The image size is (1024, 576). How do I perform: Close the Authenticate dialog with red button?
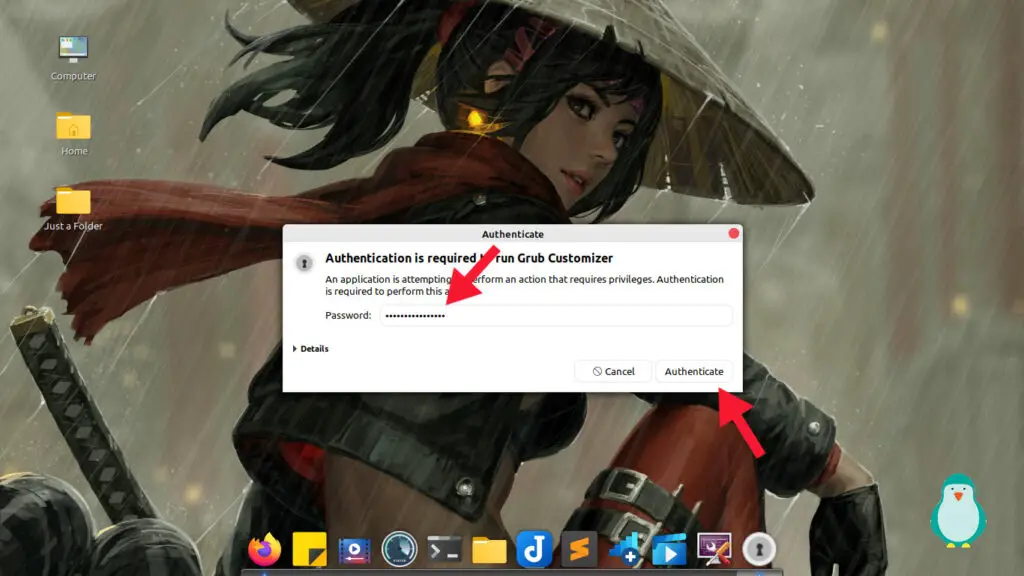733,233
